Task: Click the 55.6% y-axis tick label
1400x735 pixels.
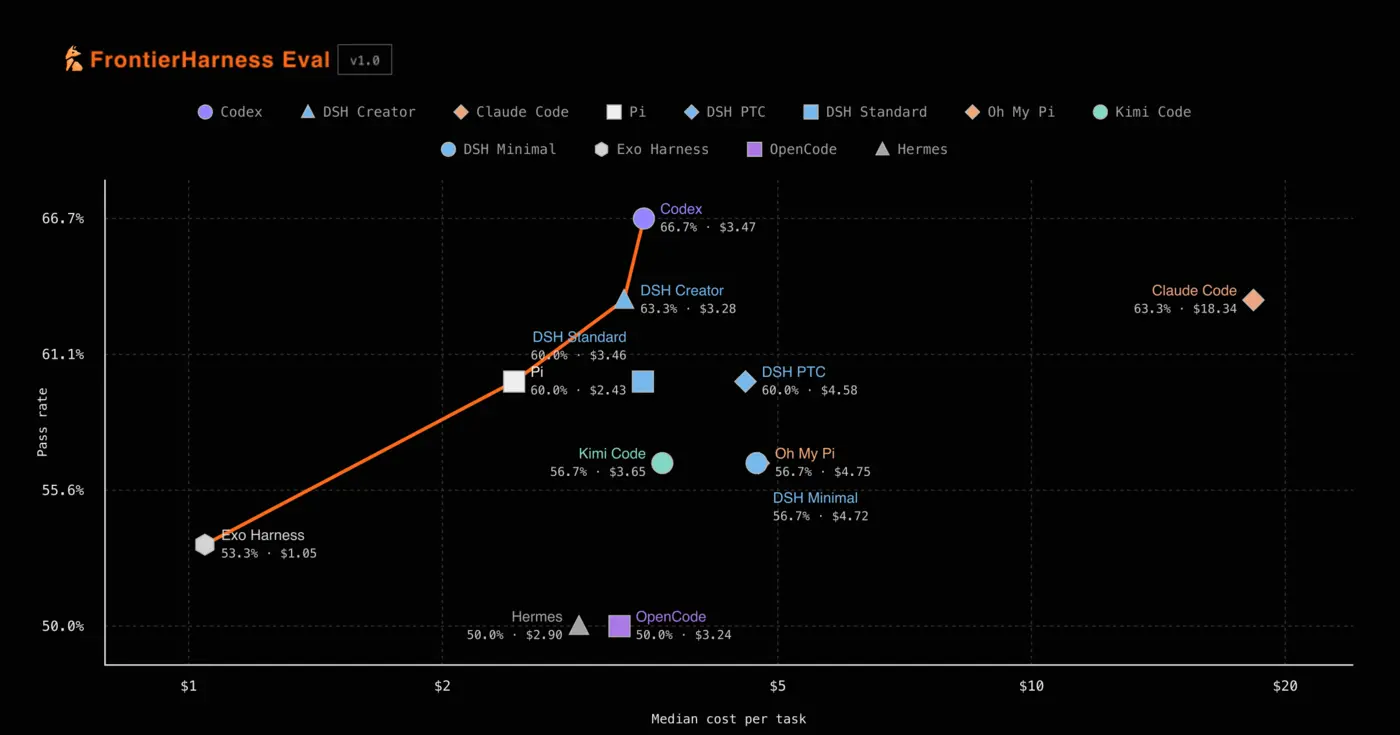Action: click(65, 490)
